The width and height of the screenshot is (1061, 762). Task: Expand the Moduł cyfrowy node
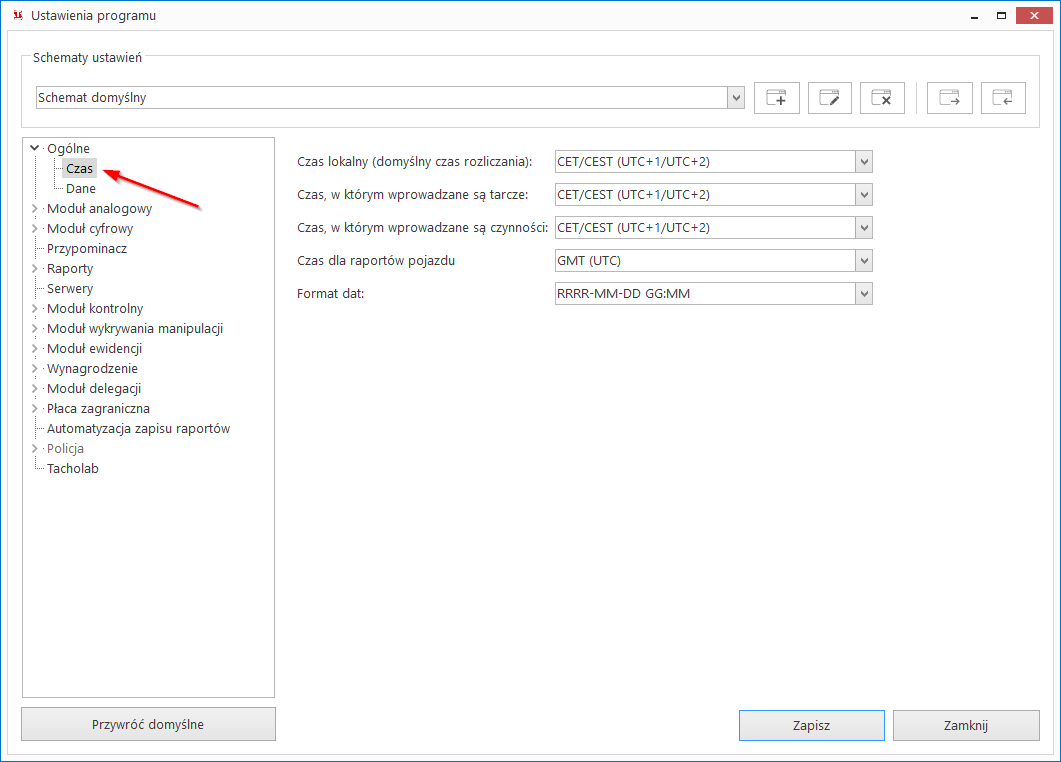point(35,229)
